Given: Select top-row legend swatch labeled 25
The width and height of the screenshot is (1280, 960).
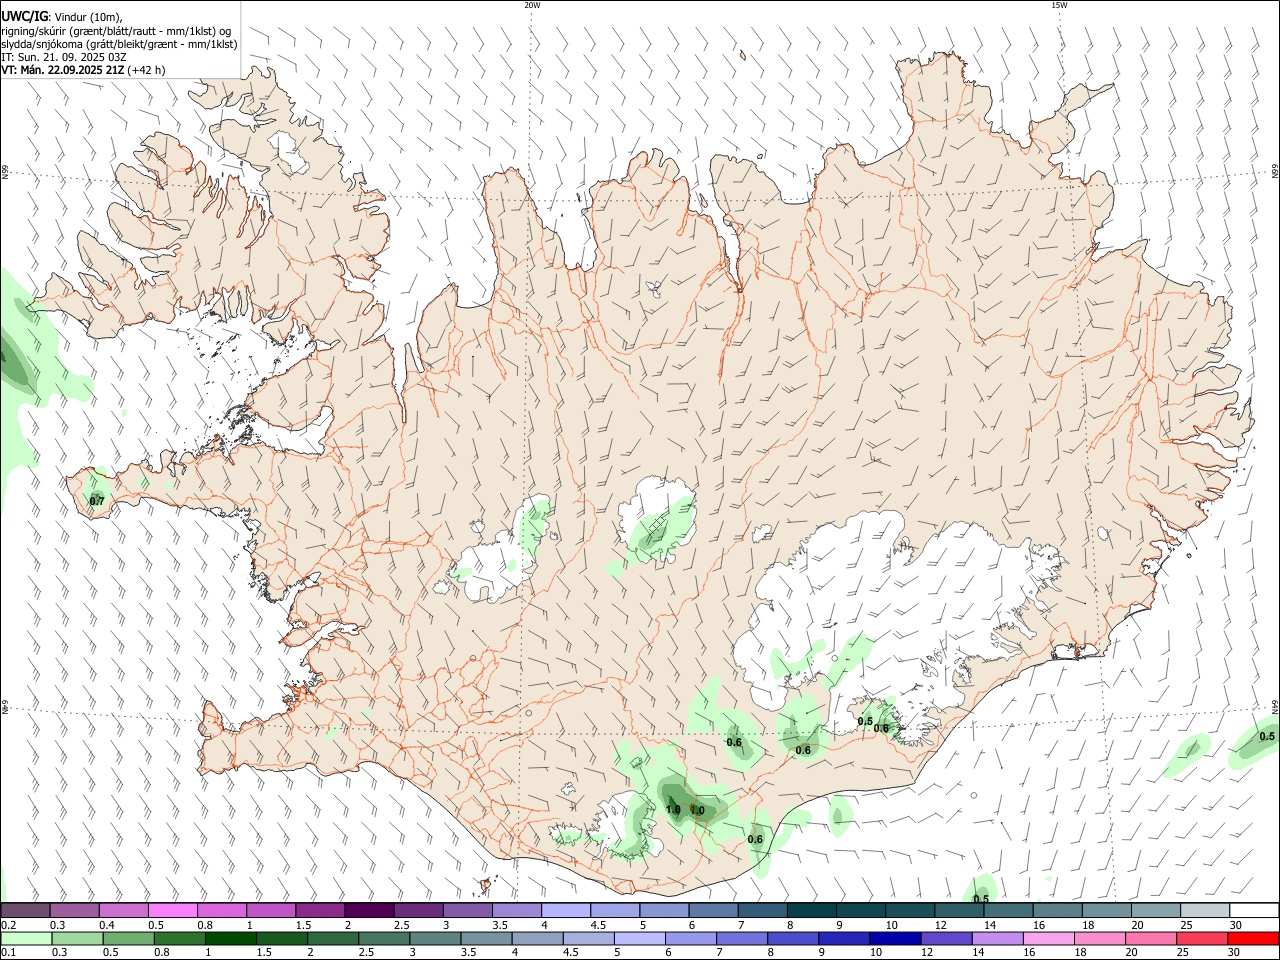Looking at the screenshot, I should (x=1206, y=911).
